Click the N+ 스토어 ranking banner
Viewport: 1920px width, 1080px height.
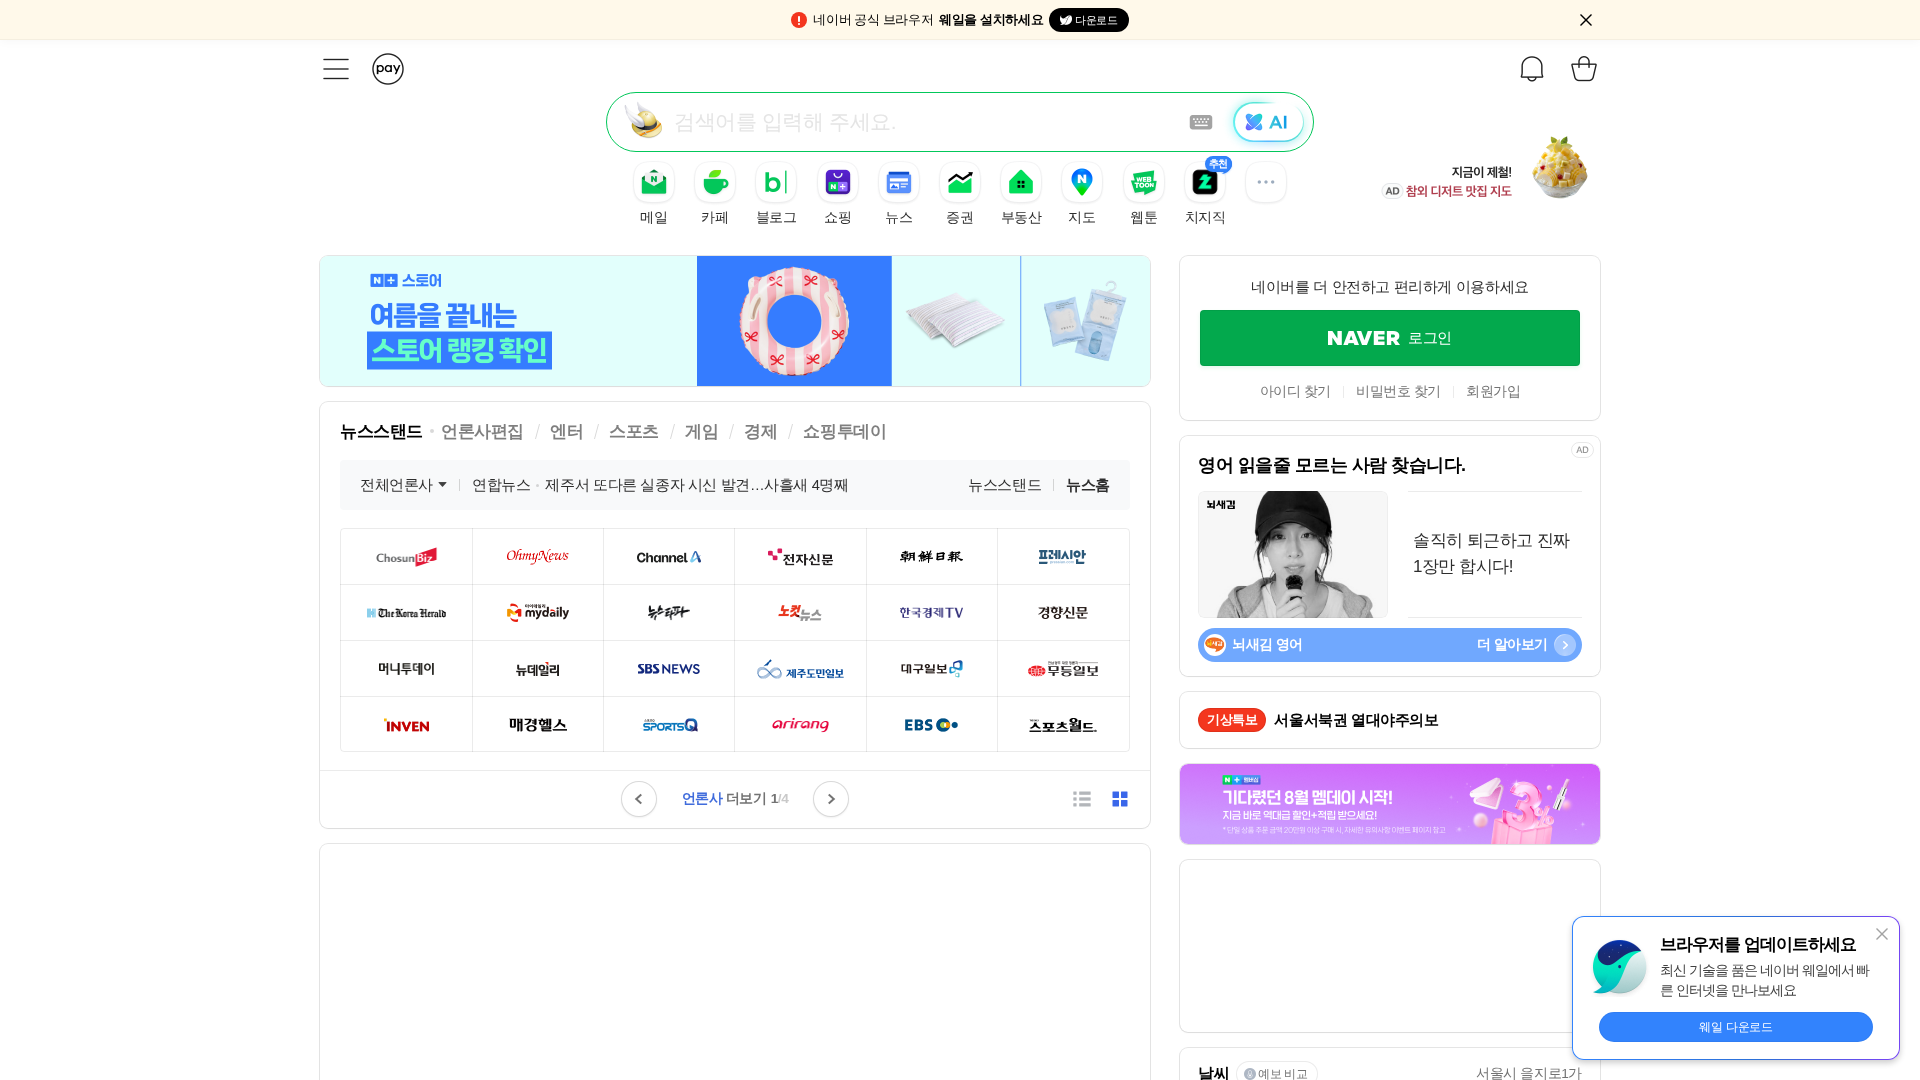pos(735,321)
